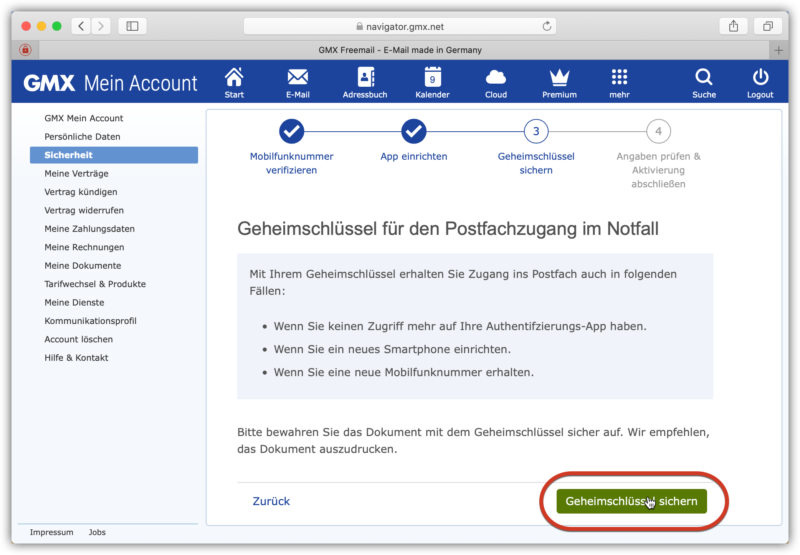Click Geheimschlüssel sichern step label
Screen dimensions: 800x555
pos(536,163)
